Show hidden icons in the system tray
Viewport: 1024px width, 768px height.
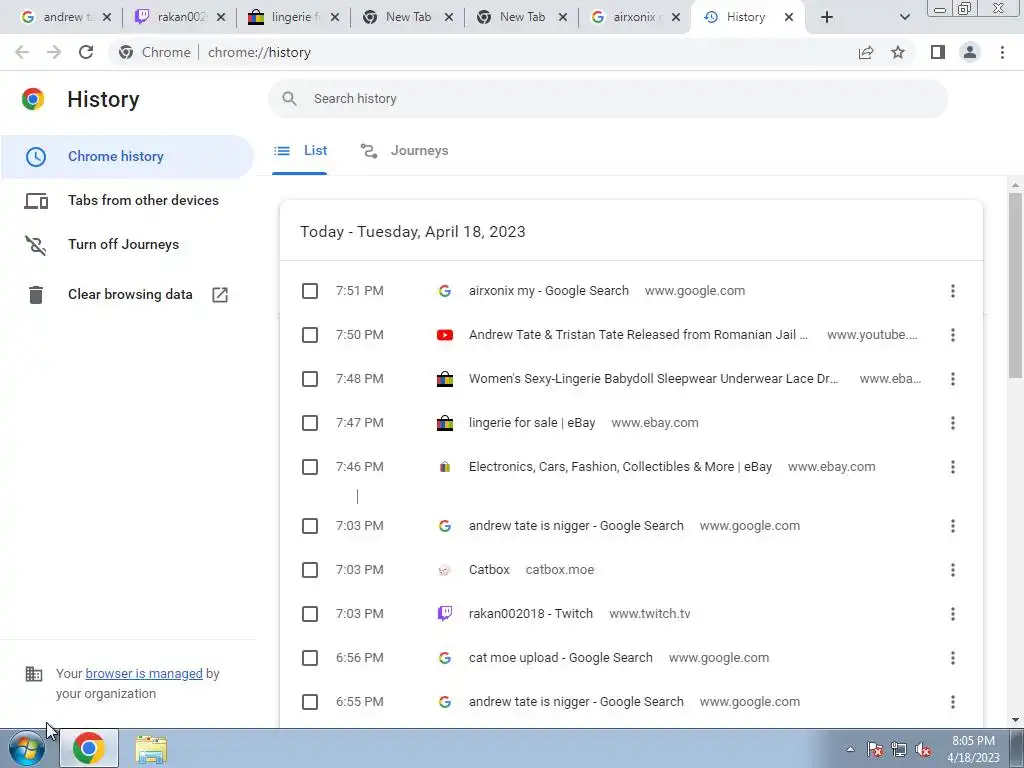click(850, 749)
